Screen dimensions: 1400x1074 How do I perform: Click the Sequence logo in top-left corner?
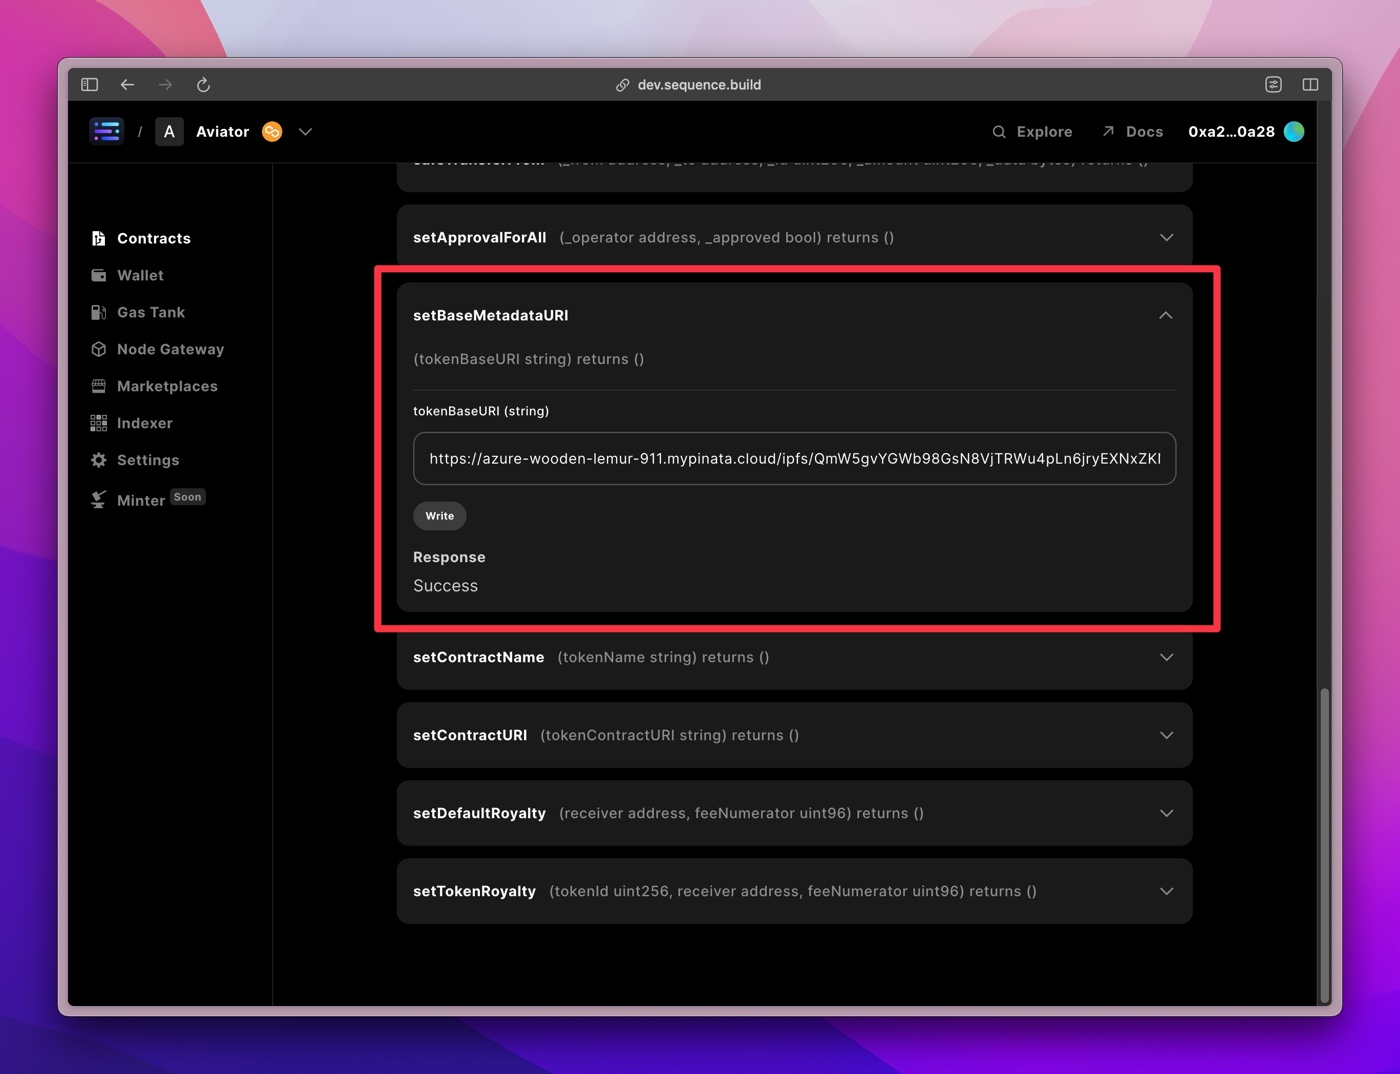106,131
